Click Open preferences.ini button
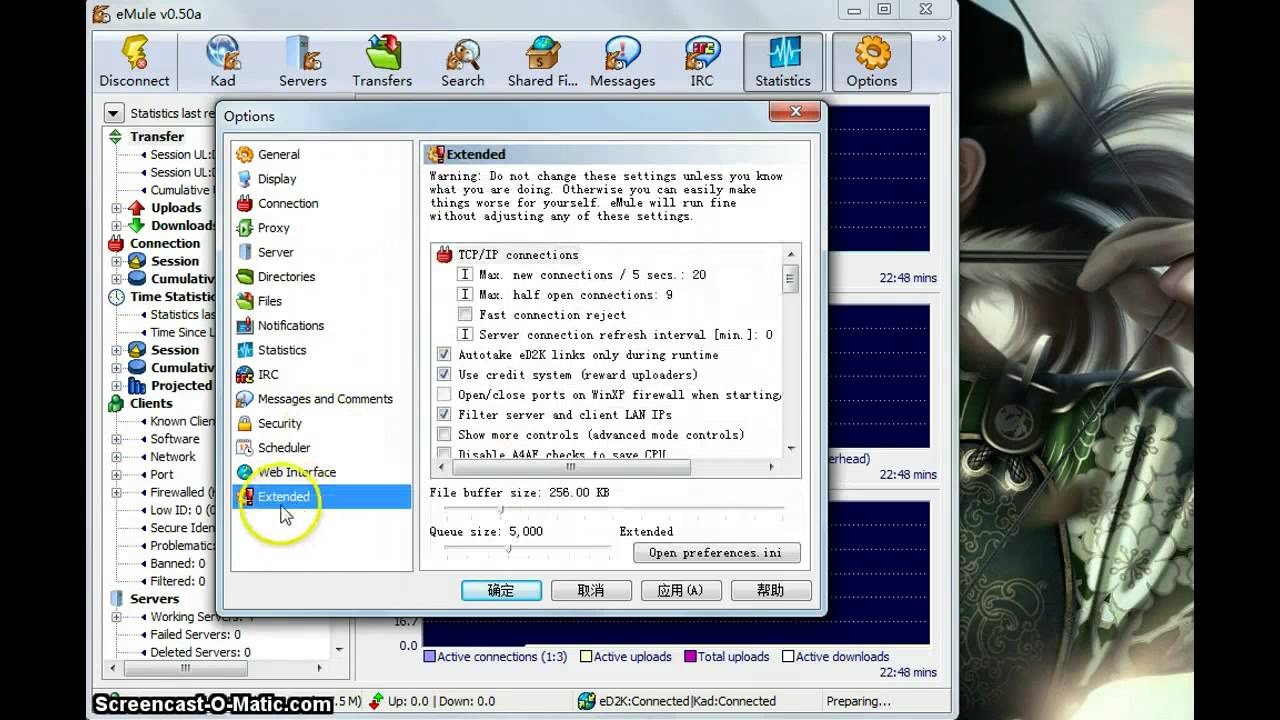The width and height of the screenshot is (1280, 720). tap(716, 553)
